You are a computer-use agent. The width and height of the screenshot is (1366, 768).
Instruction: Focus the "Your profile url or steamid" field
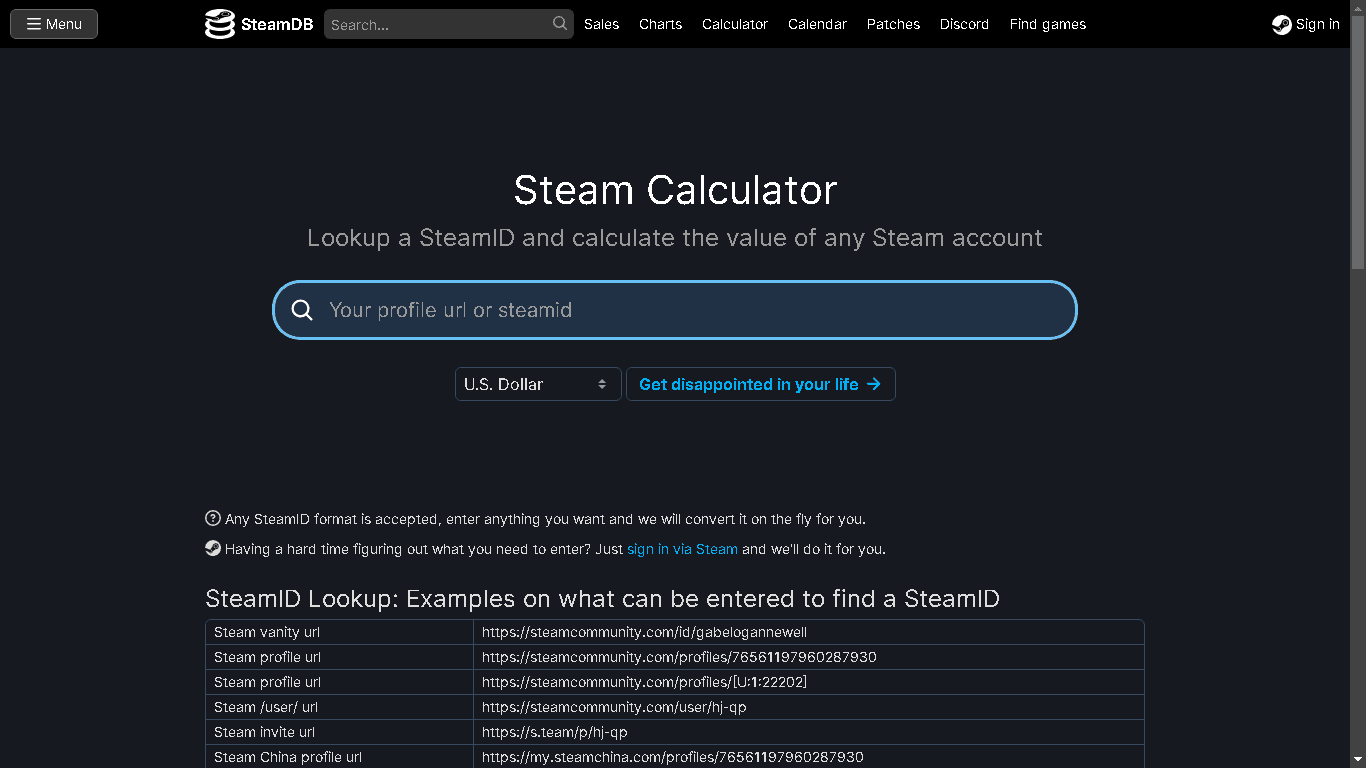(x=675, y=310)
